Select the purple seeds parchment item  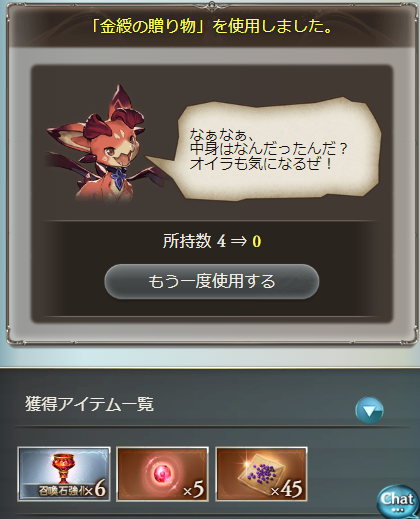[261, 474]
